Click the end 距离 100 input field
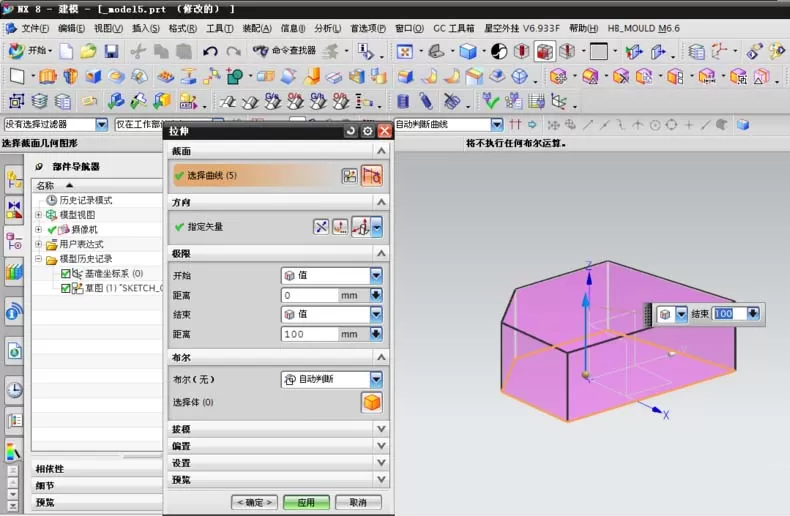790x516 pixels. coord(310,334)
